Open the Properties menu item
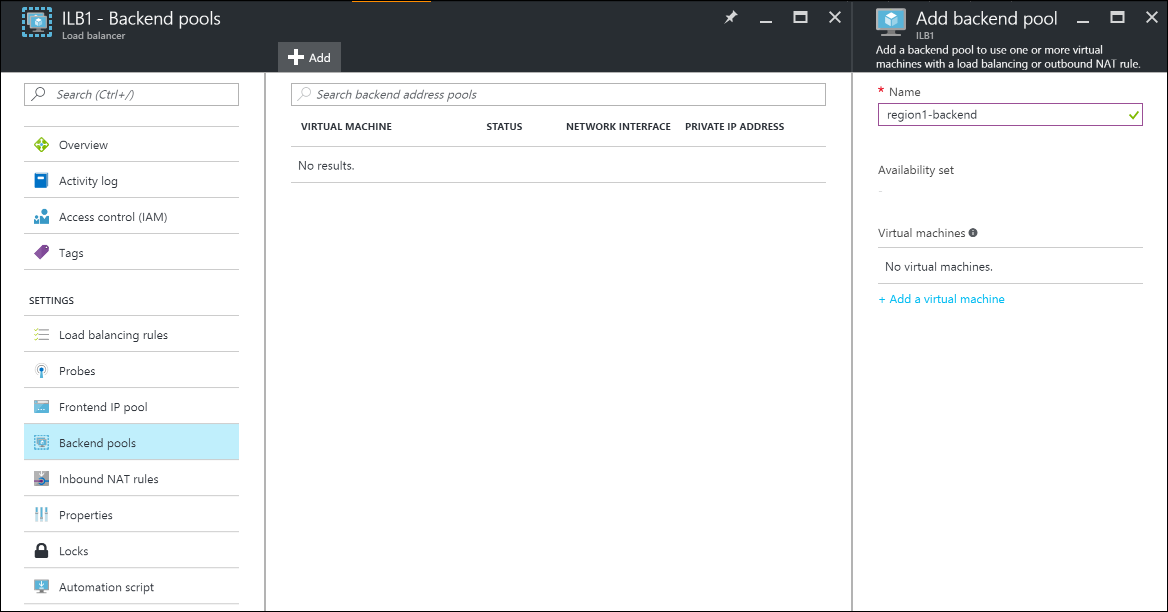The image size is (1168, 612). coord(85,515)
